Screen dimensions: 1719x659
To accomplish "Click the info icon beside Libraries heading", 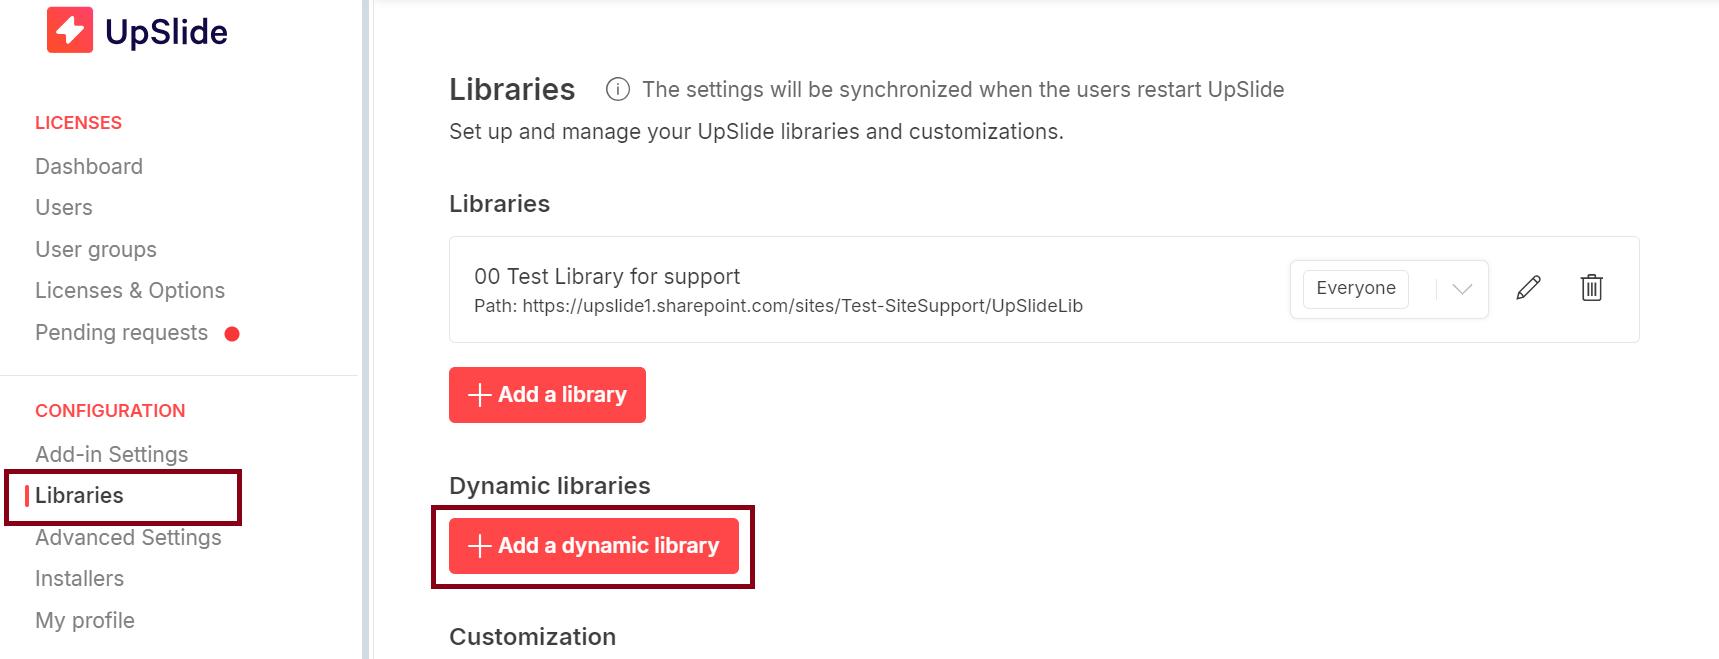I will click(x=618, y=89).
